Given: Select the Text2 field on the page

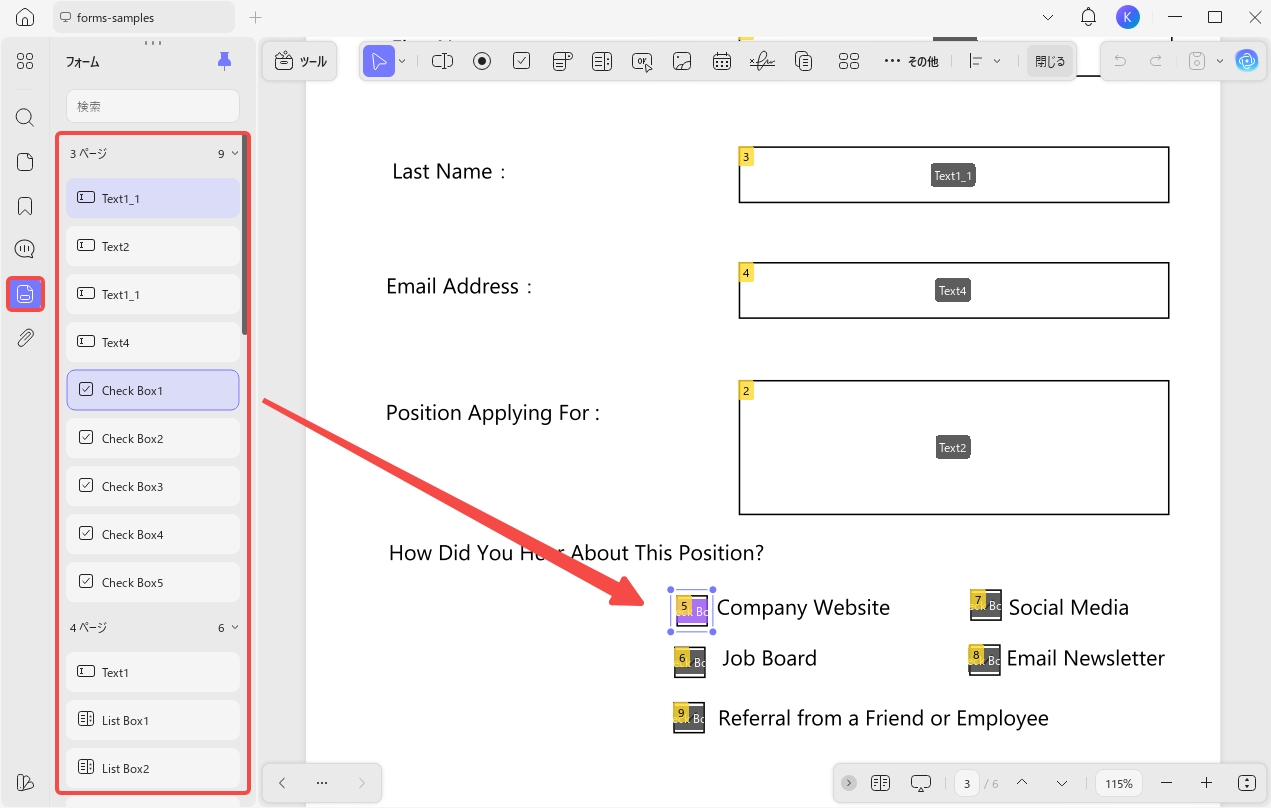Looking at the screenshot, I should (x=953, y=447).
